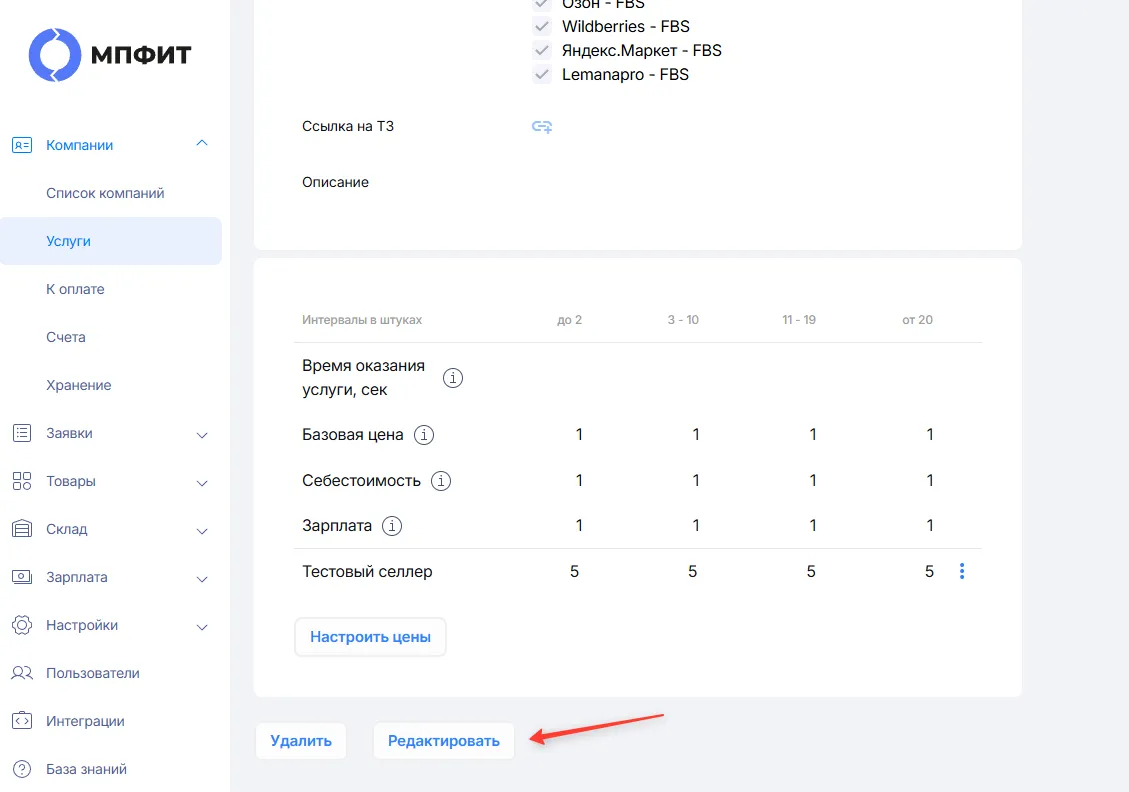The height and width of the screenshot is (792, 1129).
Task: Expand the Заявки sidebar section
Action: click(x=202, y=435)
